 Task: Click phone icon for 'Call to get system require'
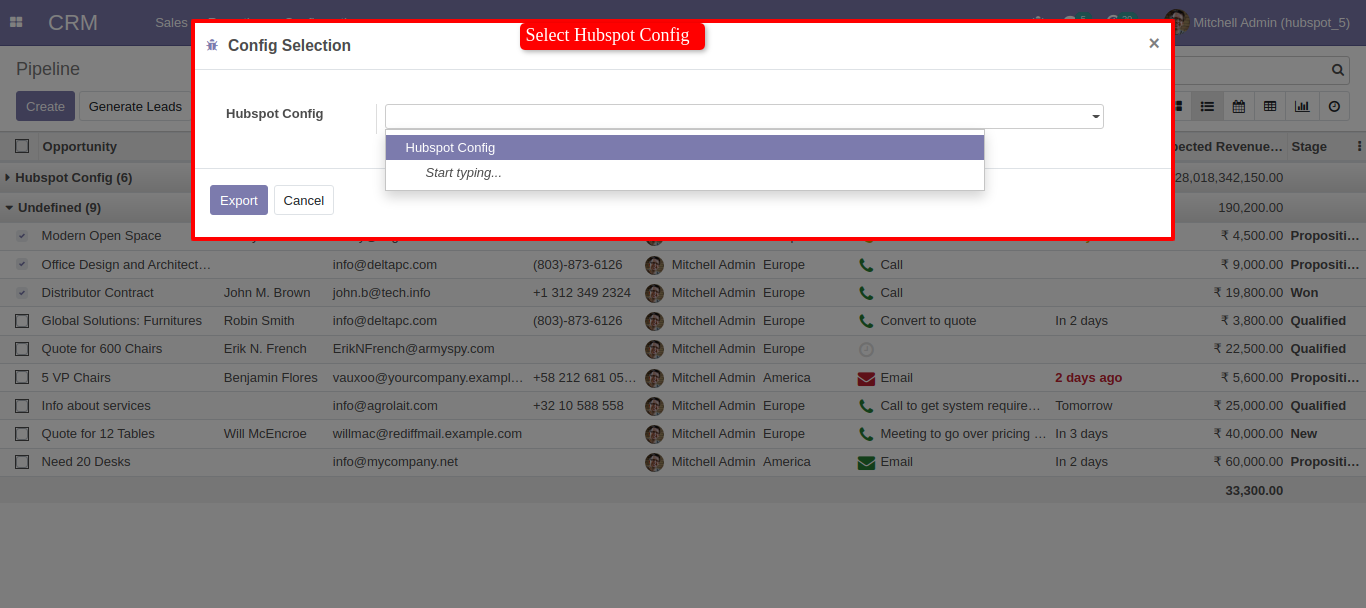[866, 406]
